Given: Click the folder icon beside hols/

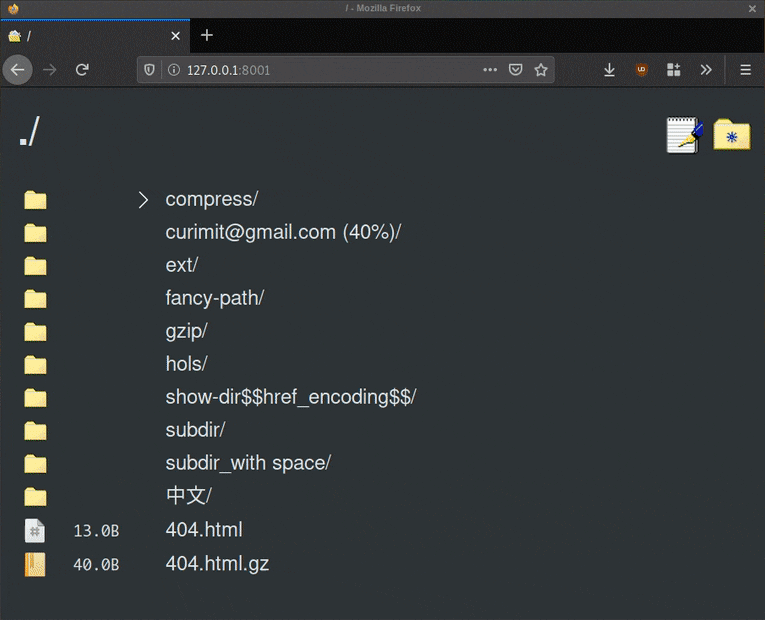Looking at the screenshot, I should (x=36, y=364).
